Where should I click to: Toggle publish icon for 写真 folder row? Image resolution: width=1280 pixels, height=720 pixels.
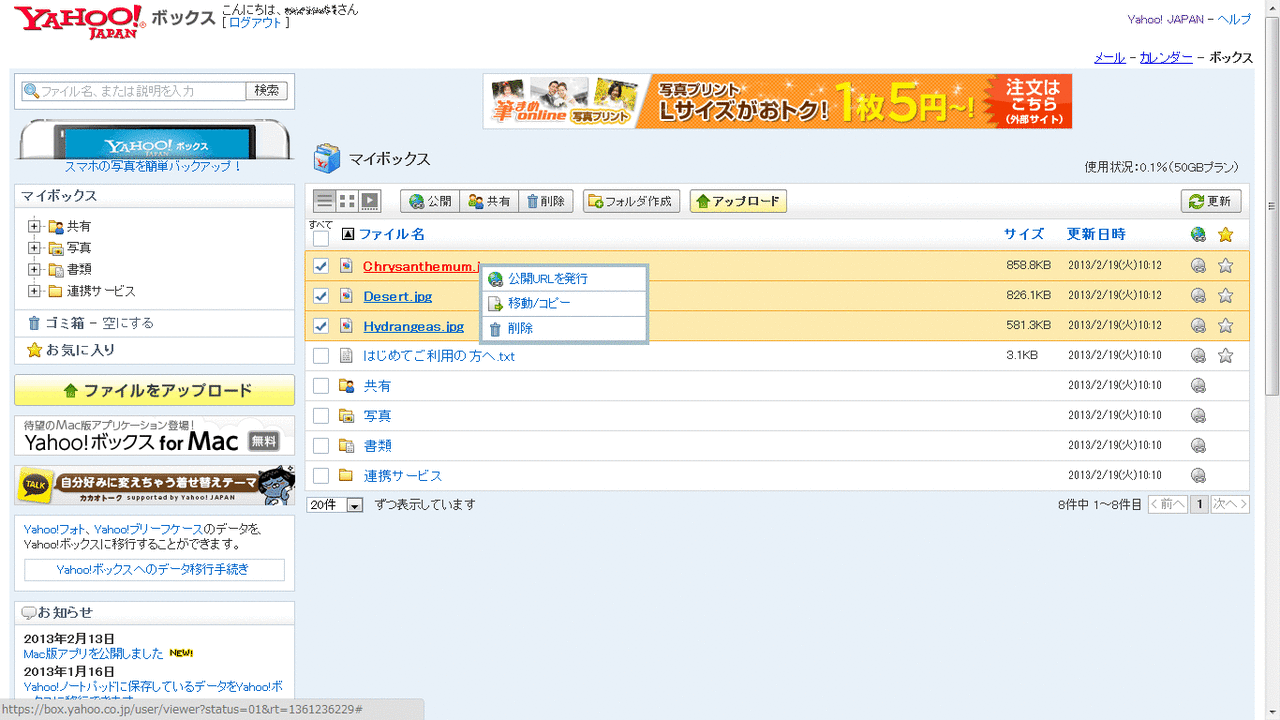click(1198, 416)
